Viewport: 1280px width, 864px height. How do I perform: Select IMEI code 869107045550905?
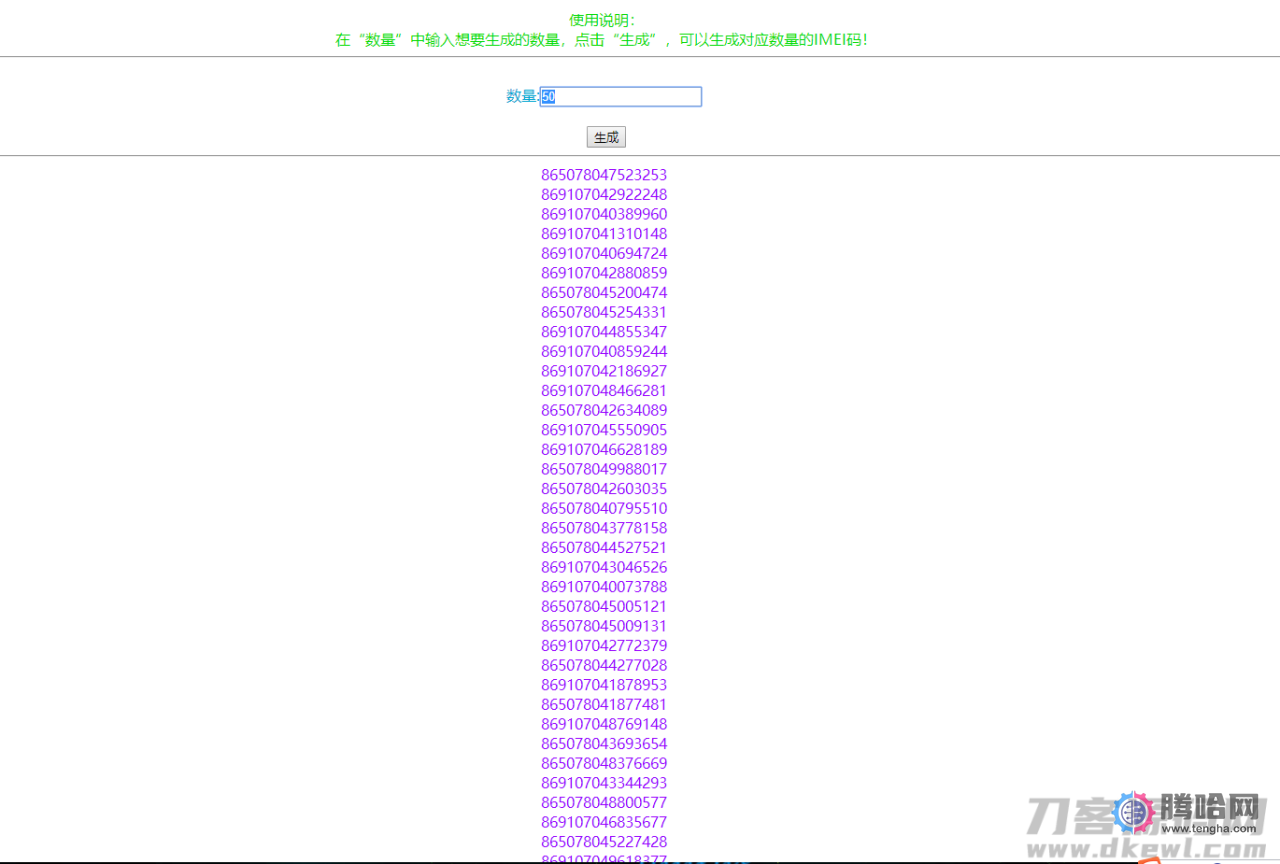pyautogui.click(x=604, y=430)
